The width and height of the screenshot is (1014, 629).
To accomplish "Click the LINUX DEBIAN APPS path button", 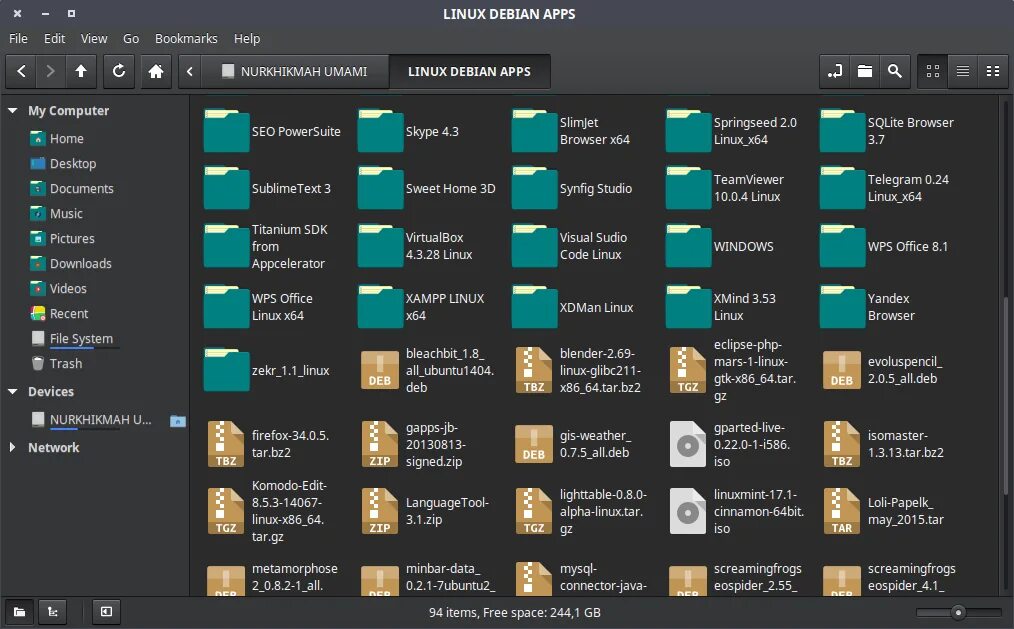I will pyautogui.click(x=469, y=71).
